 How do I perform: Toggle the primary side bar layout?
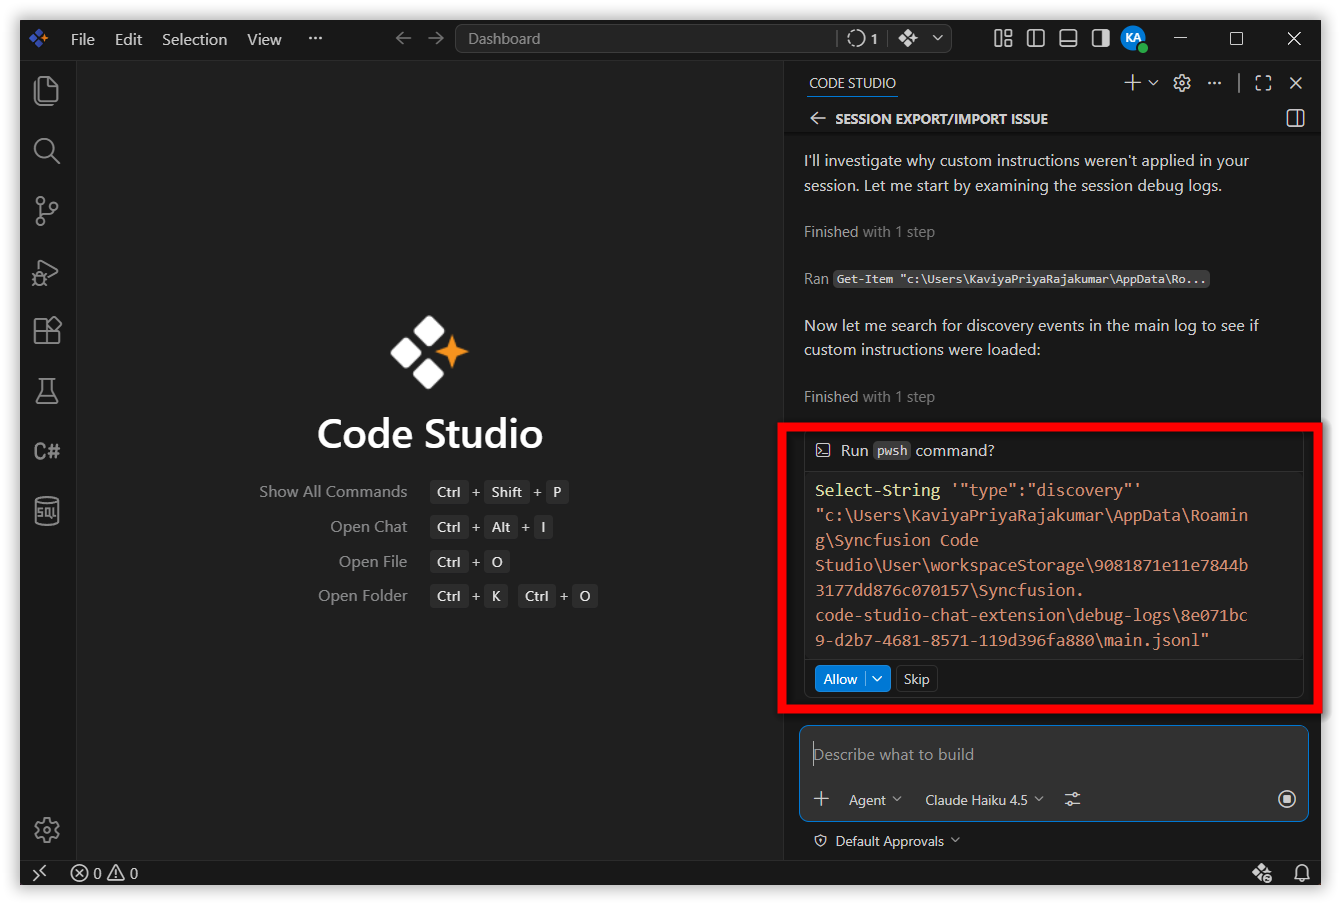(1036, 38)
